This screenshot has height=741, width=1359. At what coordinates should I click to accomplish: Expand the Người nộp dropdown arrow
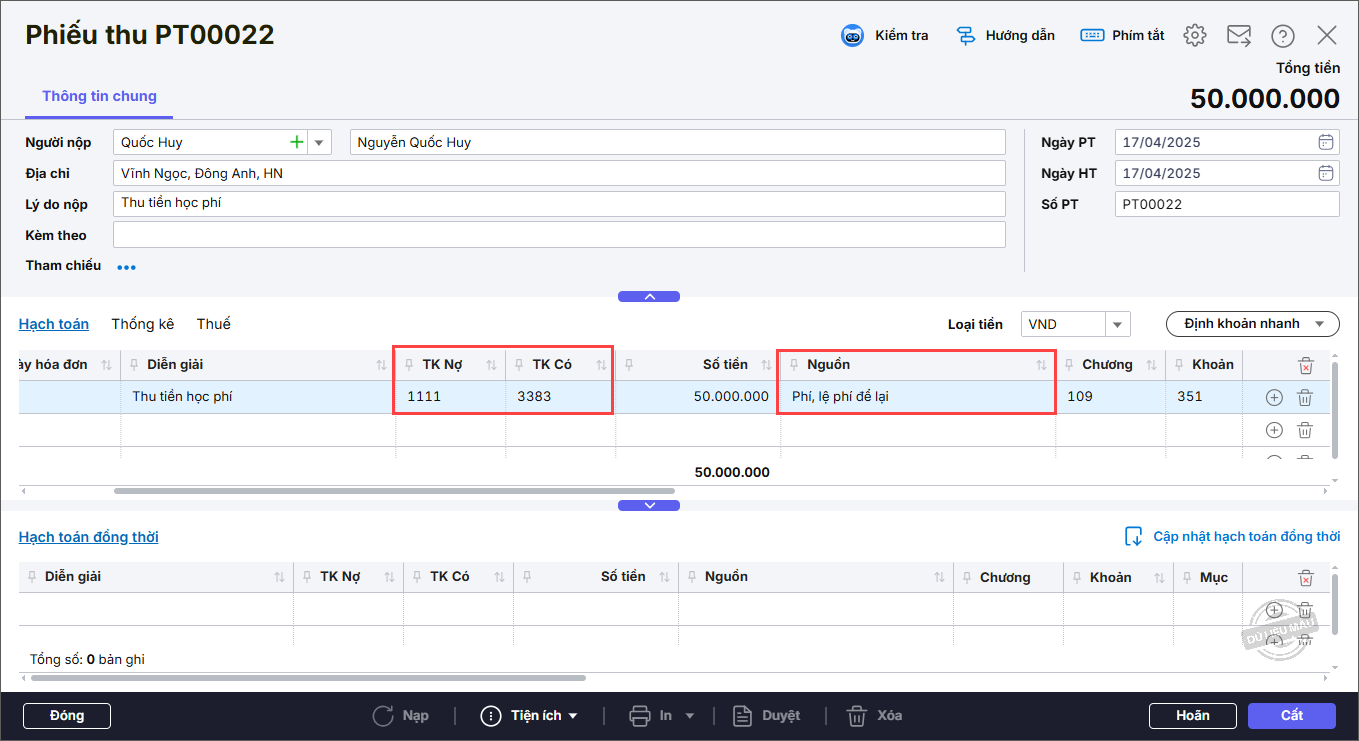[320, 142]
